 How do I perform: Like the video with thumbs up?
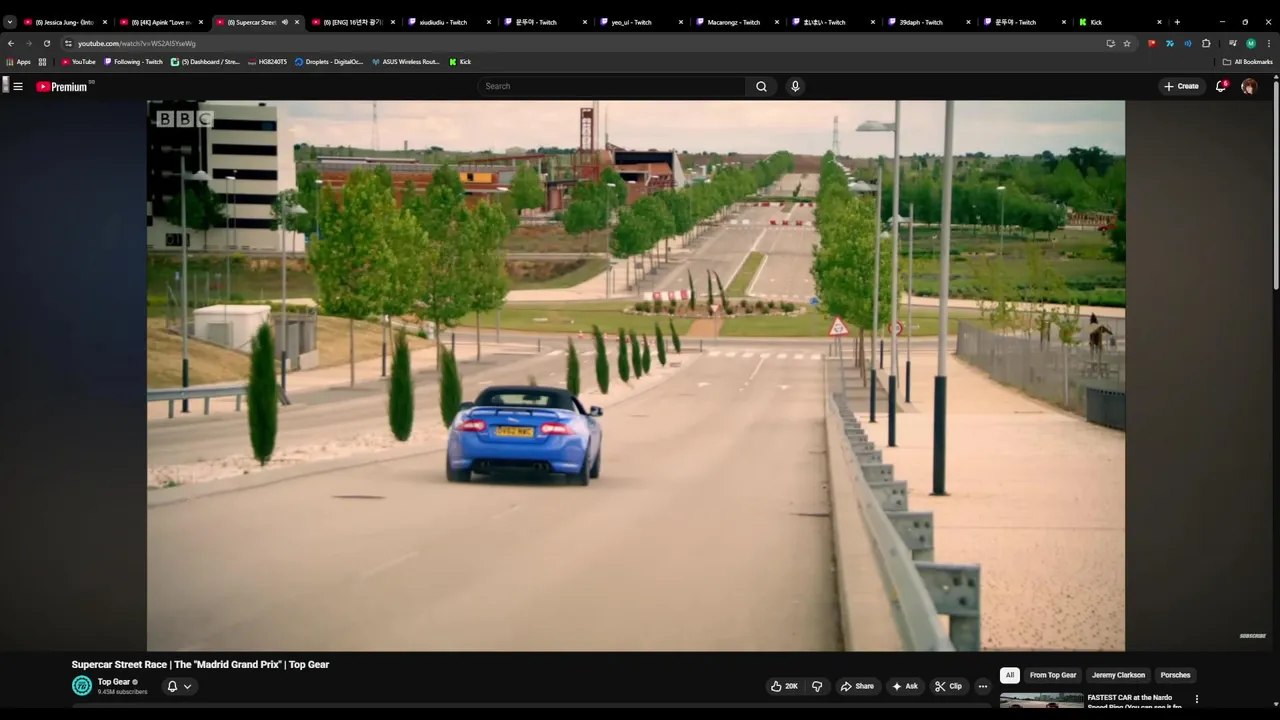(x=784, y=686)
